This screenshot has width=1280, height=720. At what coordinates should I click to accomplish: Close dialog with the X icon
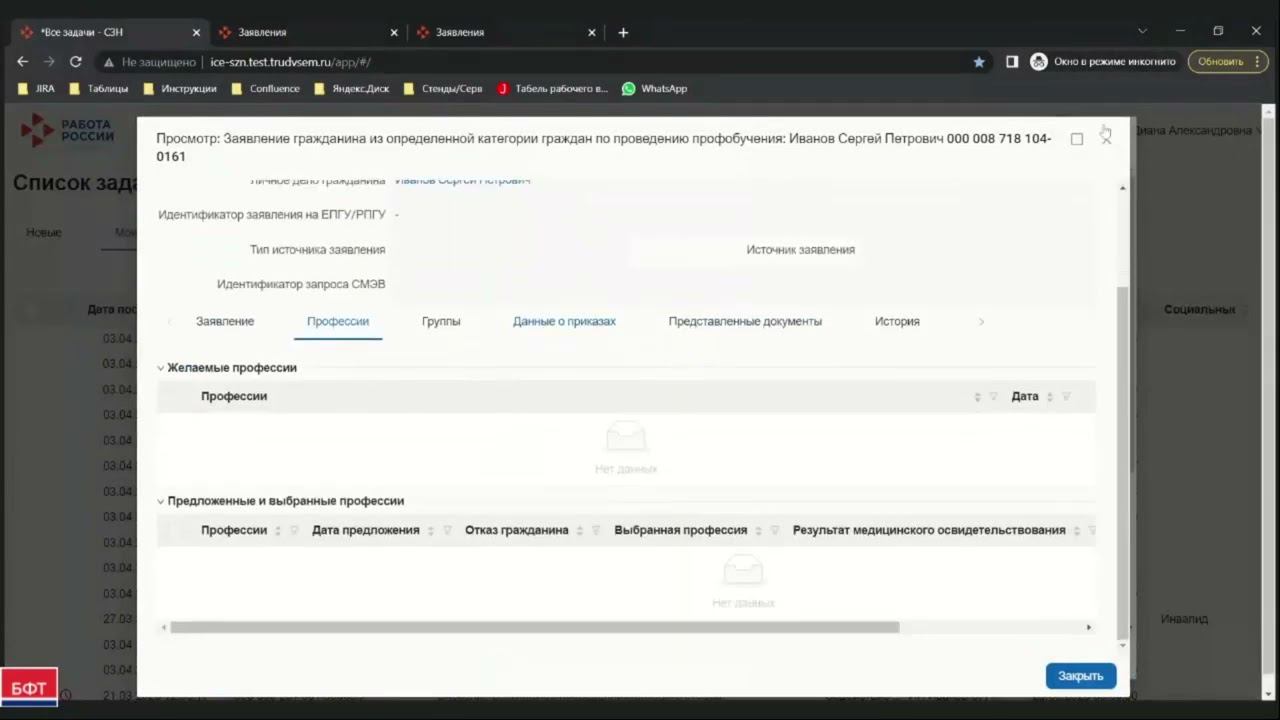tap(1106, 139)
